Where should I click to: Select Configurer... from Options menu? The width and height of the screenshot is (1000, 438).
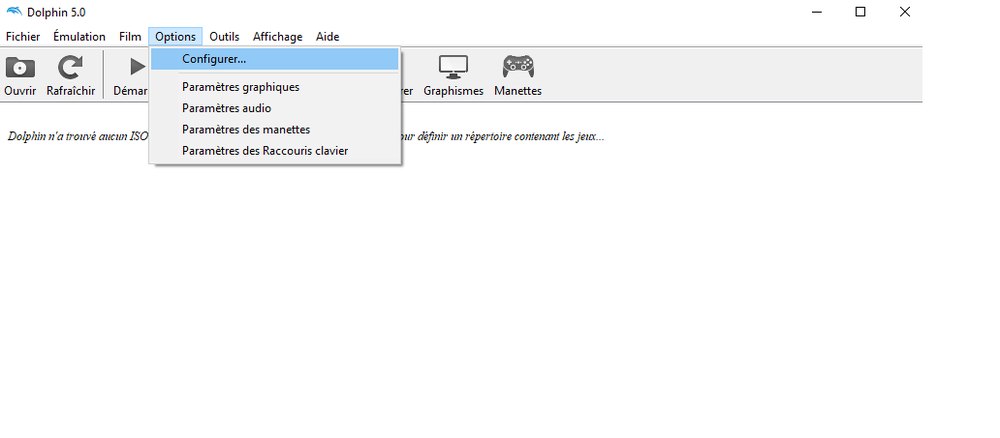point(275,59)
